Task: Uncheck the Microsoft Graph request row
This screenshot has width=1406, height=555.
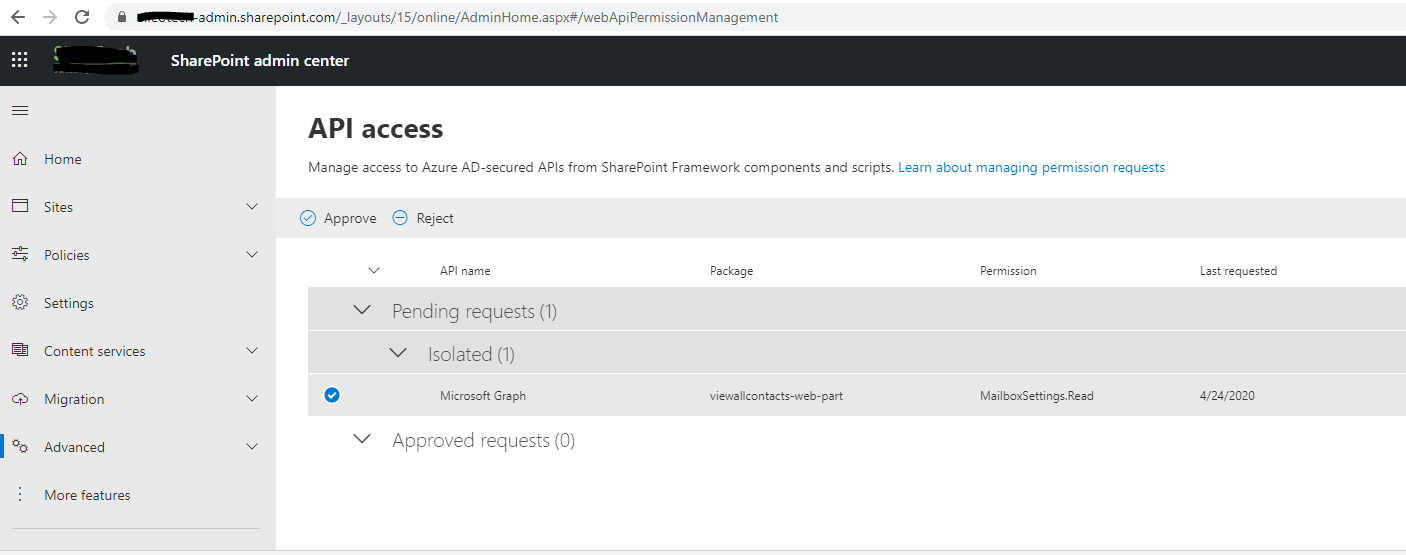Action: tap(332, 395)
